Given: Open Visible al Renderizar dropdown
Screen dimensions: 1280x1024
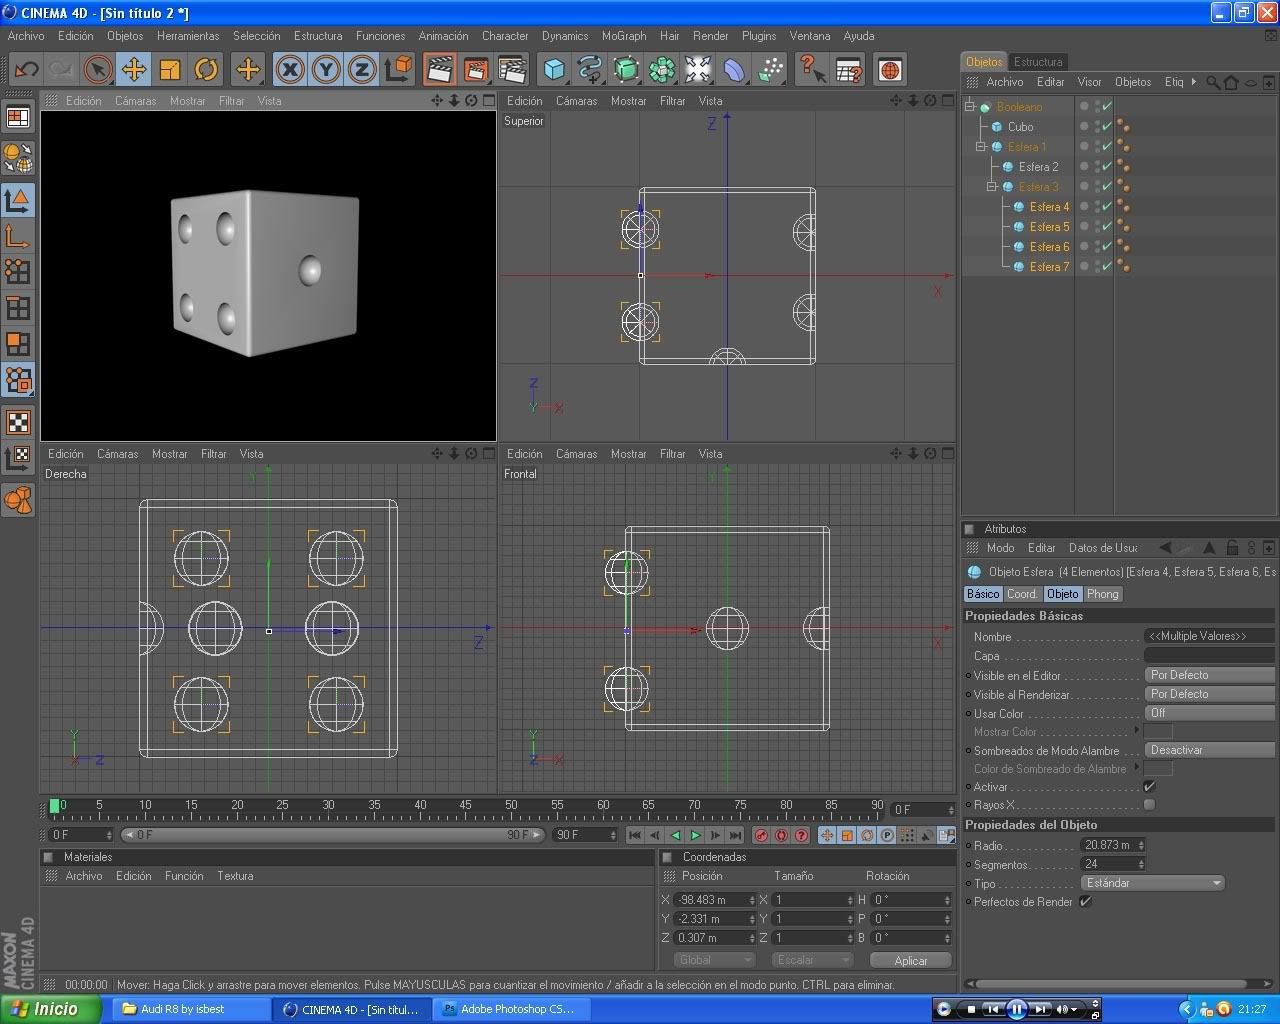Looking at the screenshot, I should click(x=1209, y=694).
